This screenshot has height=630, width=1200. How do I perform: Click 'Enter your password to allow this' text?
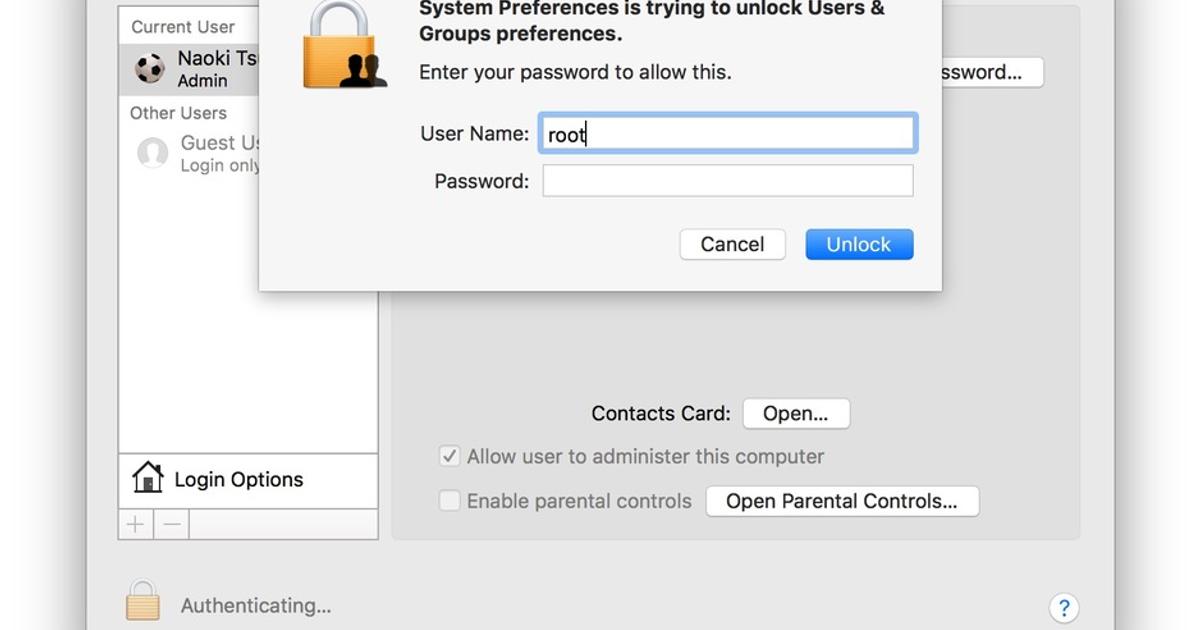point(575,72)
